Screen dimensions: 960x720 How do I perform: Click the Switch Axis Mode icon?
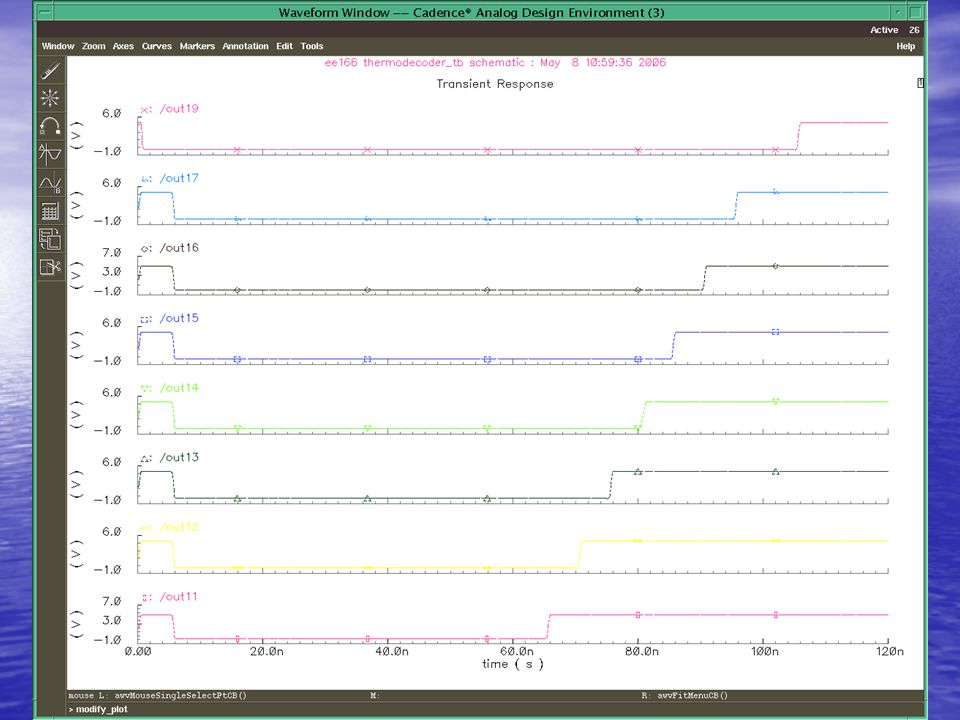(x=50, y=239)
